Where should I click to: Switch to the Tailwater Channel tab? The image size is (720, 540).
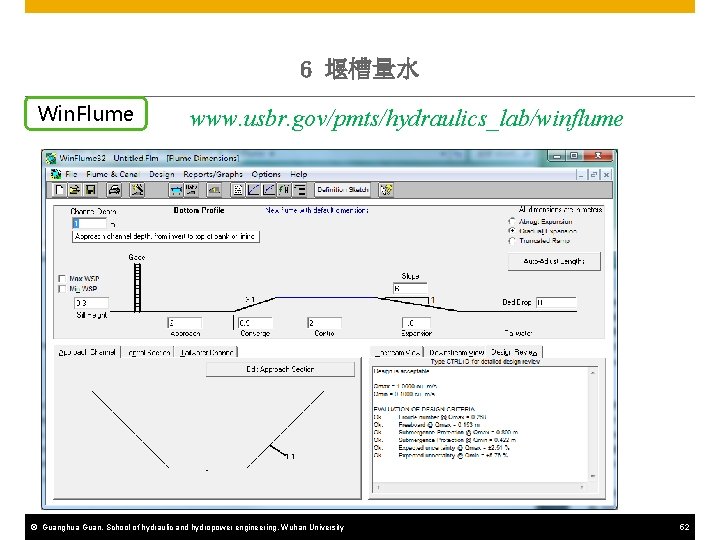pyautogui.click(x=207, y=352)
